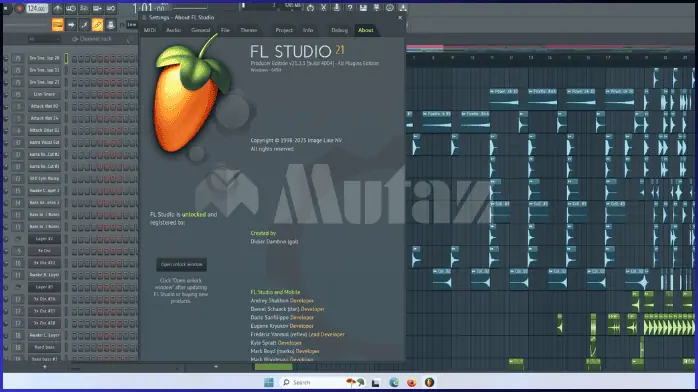
Task: Mute the Layer #2 channel LED
Action: click(6, 239)
